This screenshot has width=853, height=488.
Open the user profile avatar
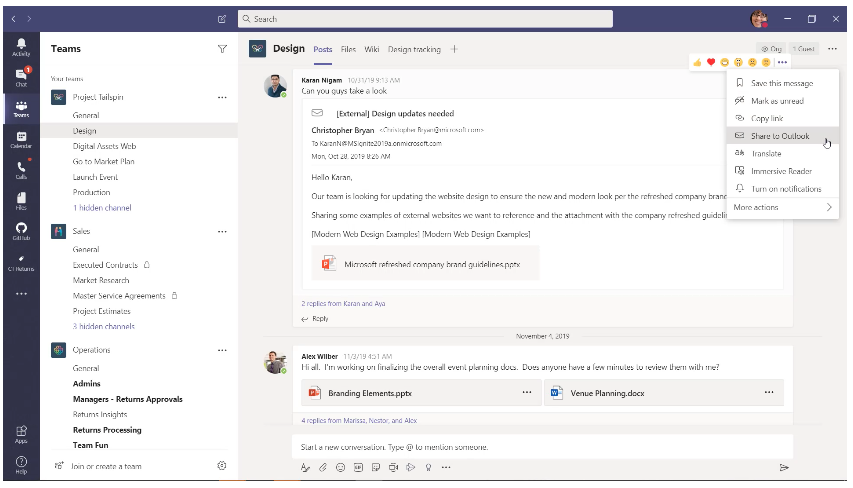(759, 19)
